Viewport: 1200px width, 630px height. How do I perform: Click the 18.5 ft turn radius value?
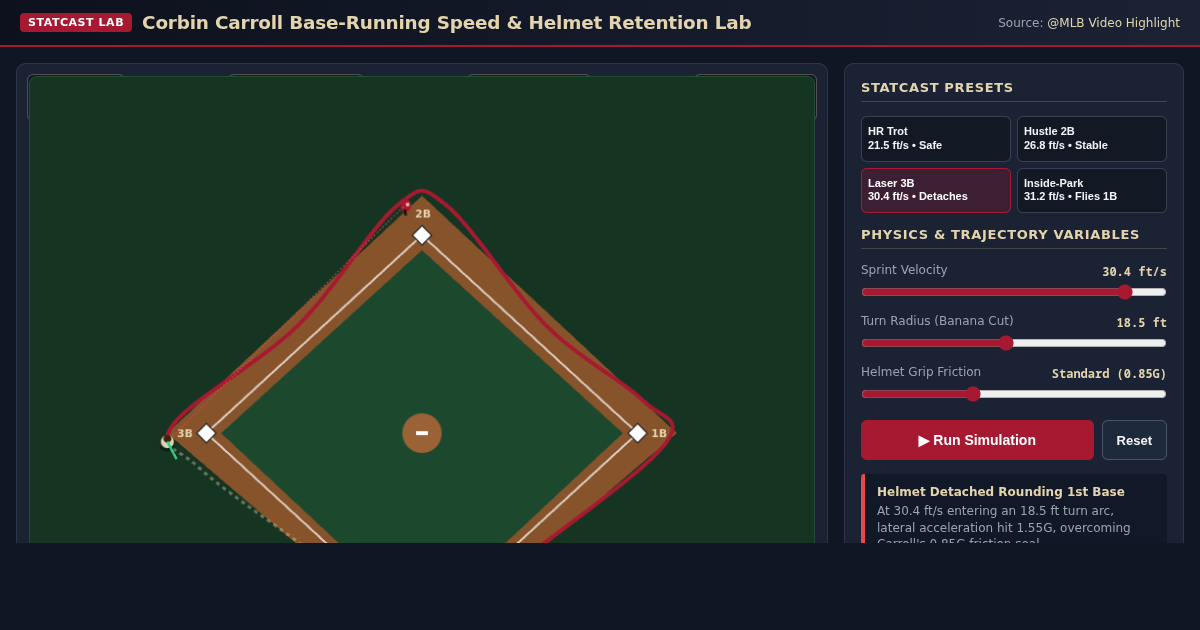(x=1141, y=323)
